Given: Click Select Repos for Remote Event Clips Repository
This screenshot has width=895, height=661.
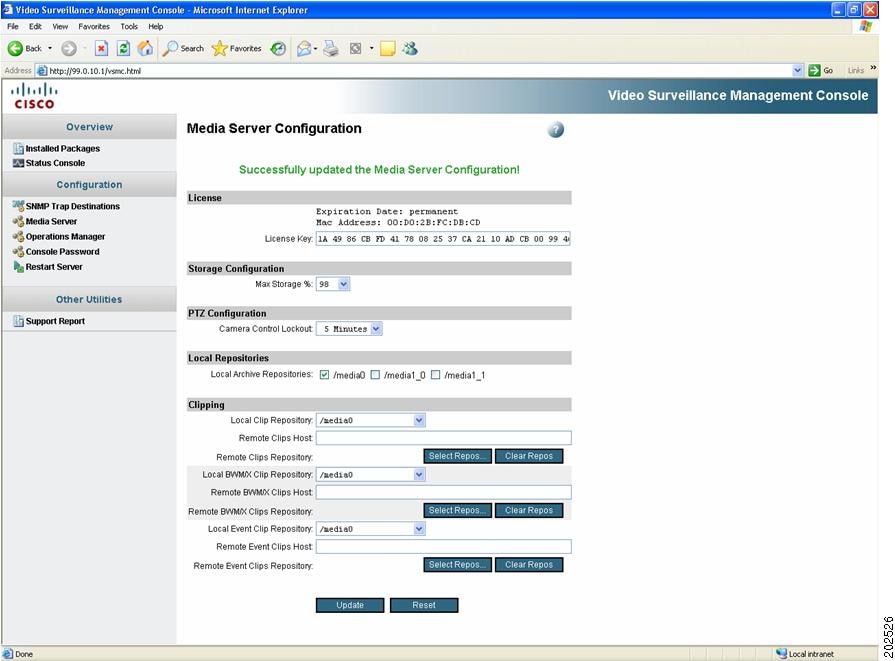Looking at the screenshot, I should 457,565.
